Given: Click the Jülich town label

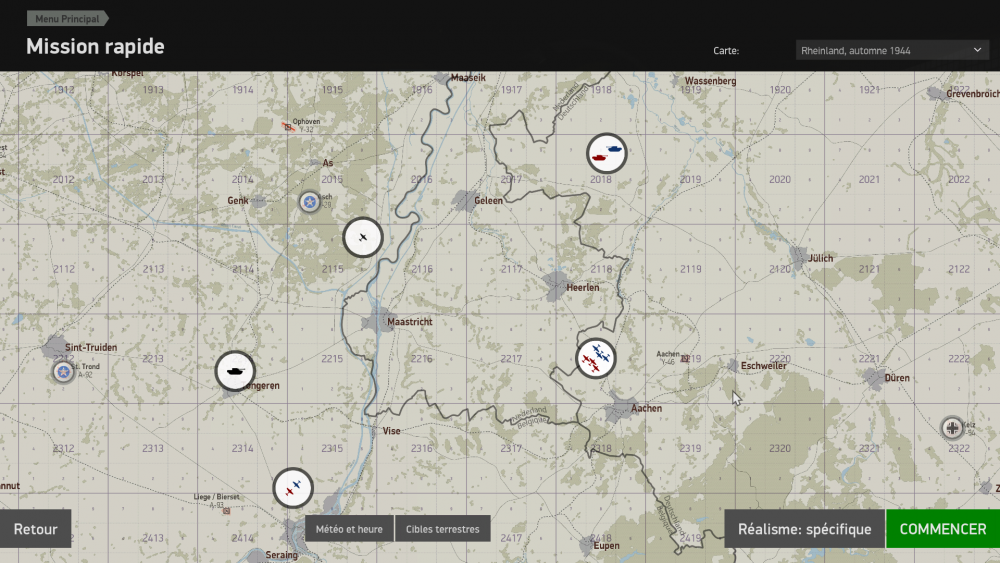Looking at the screenshot, I should (820, 258).
